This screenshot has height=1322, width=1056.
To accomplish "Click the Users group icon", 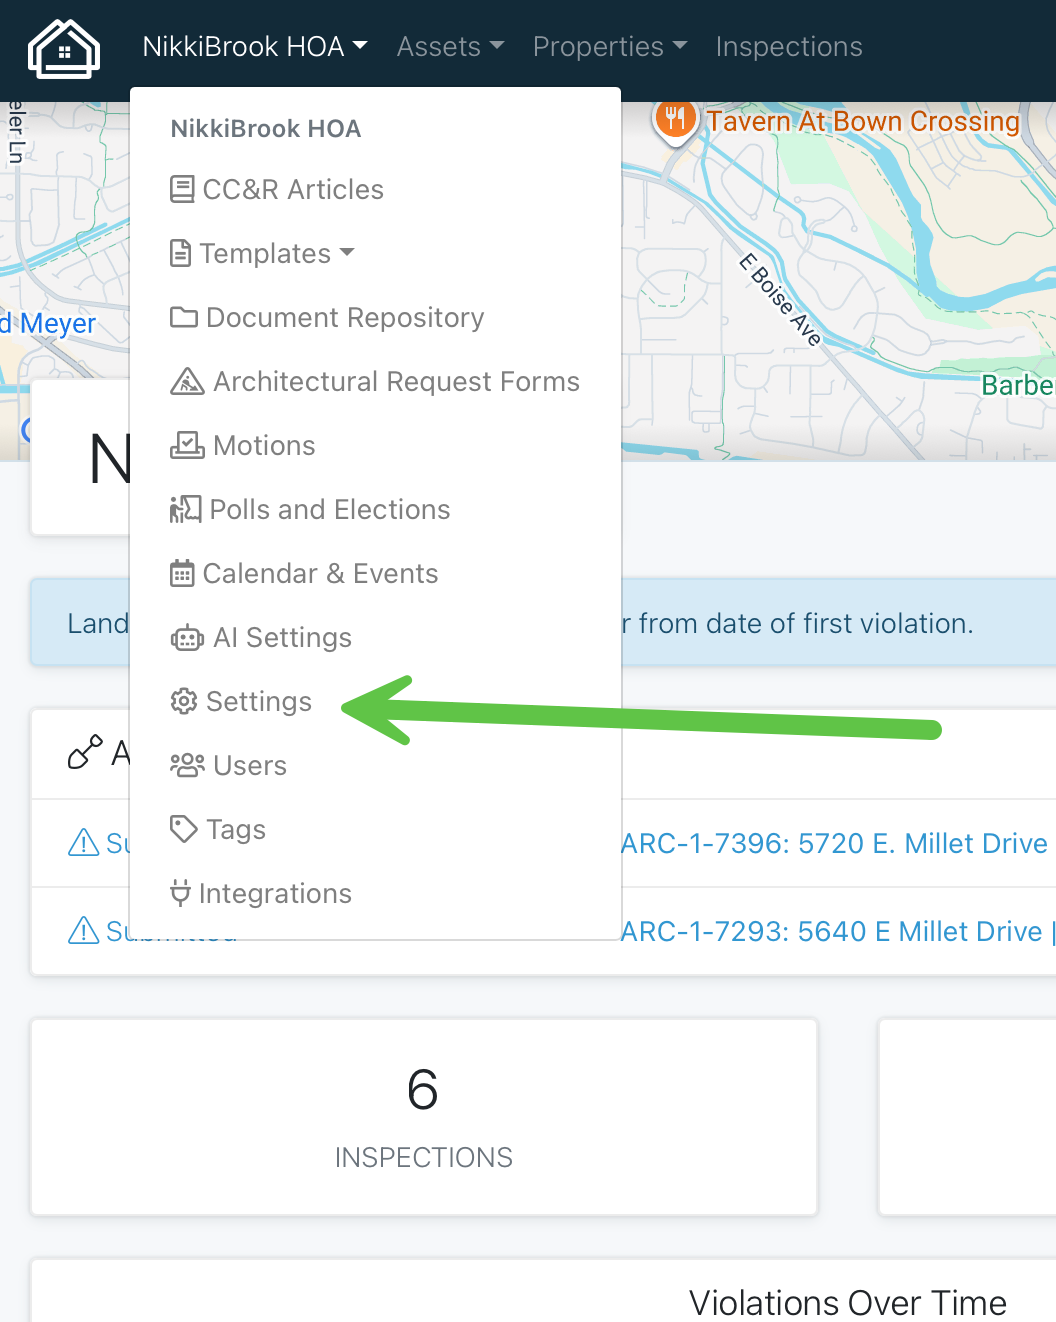I will coord(187,765).
